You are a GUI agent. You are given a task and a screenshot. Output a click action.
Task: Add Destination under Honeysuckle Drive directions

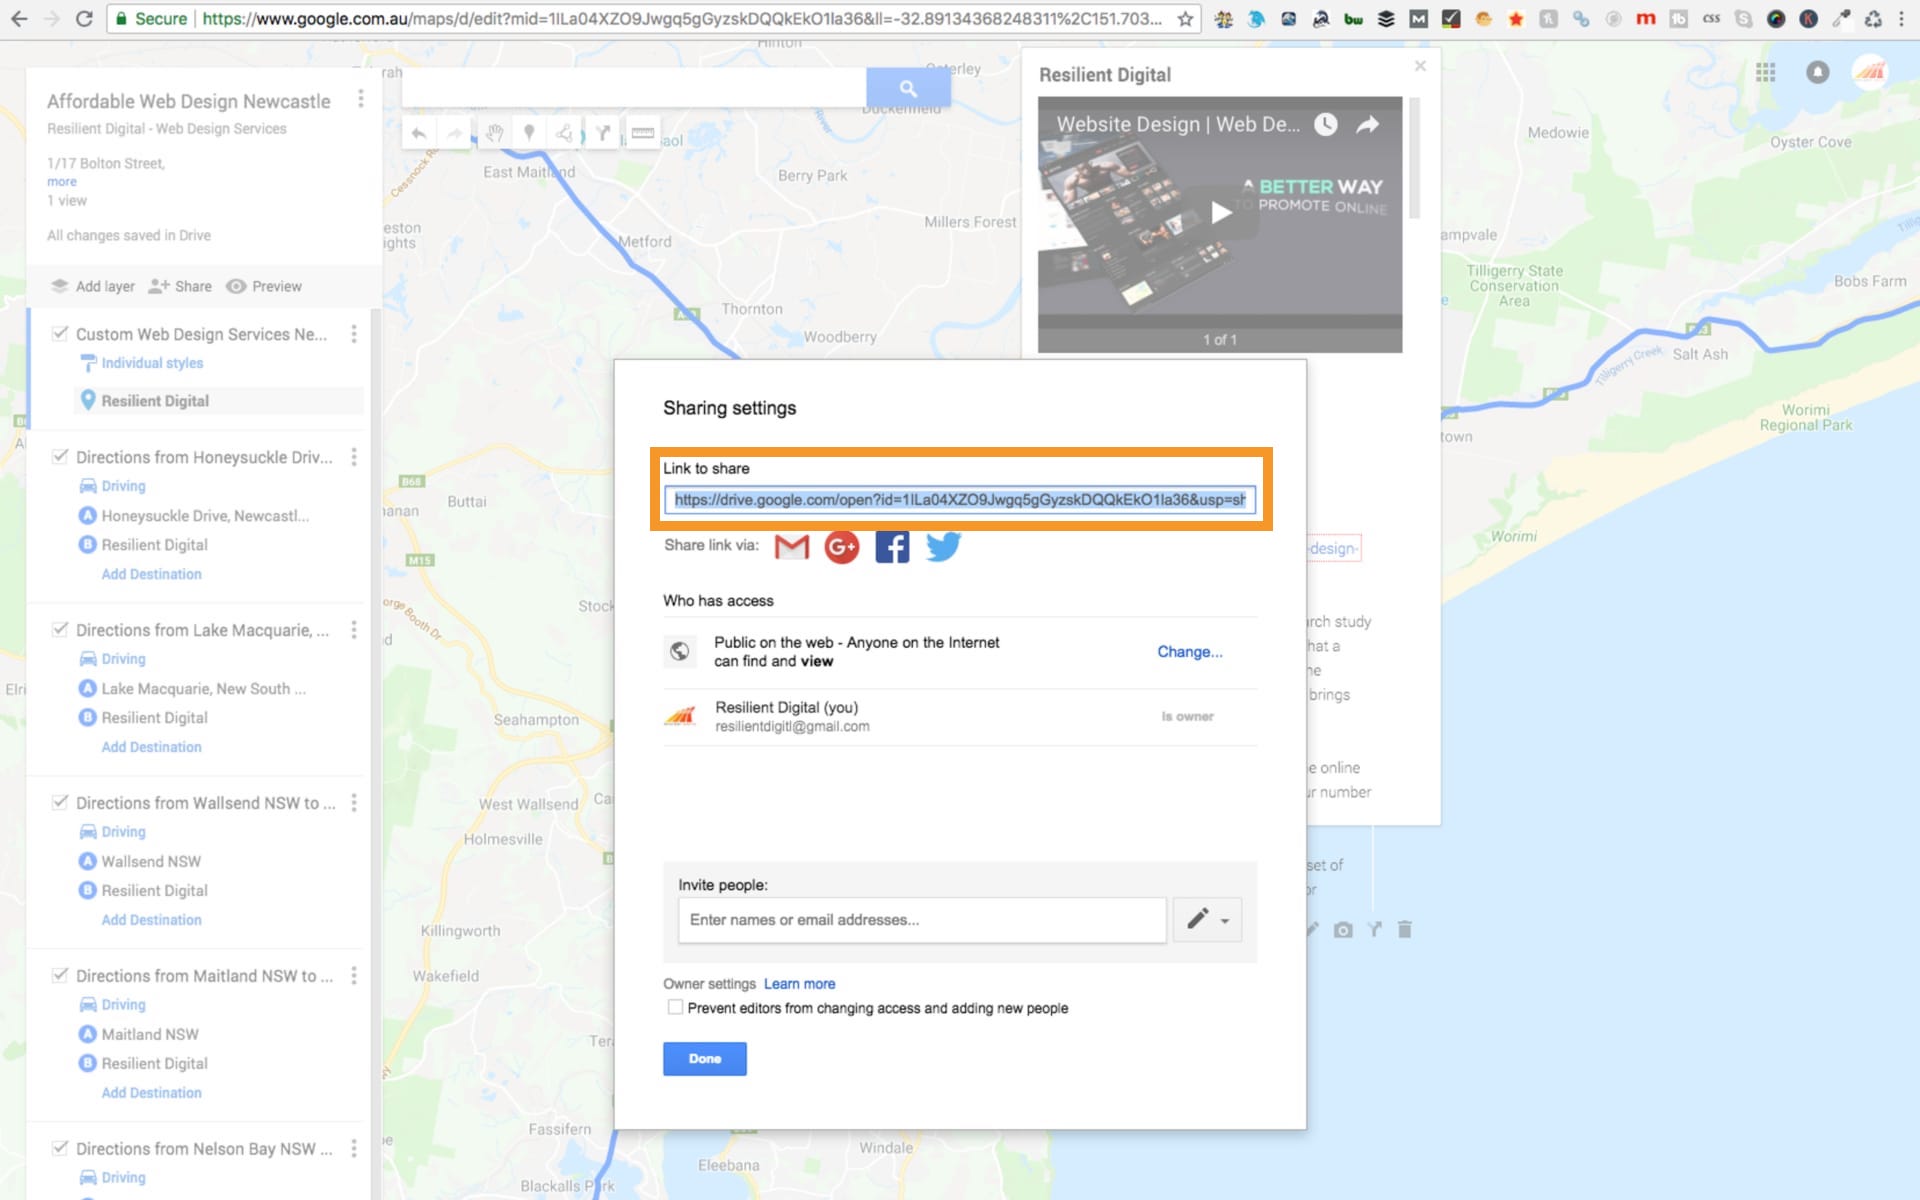(151, 574)
